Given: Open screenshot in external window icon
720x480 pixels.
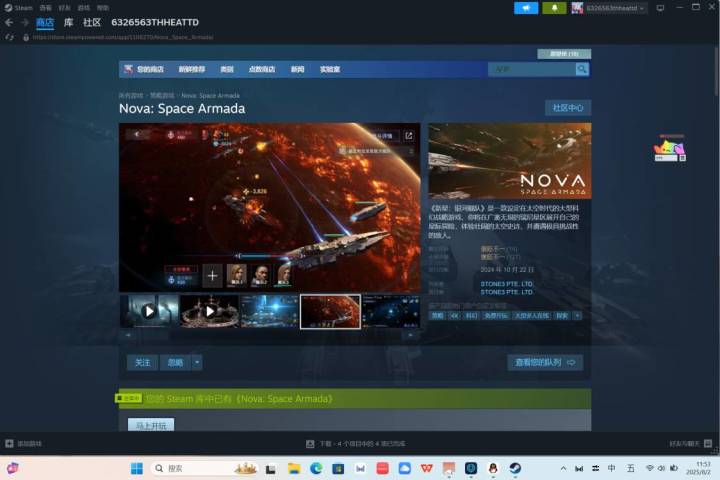Looking at the screenshot, I should coord(409,136).
